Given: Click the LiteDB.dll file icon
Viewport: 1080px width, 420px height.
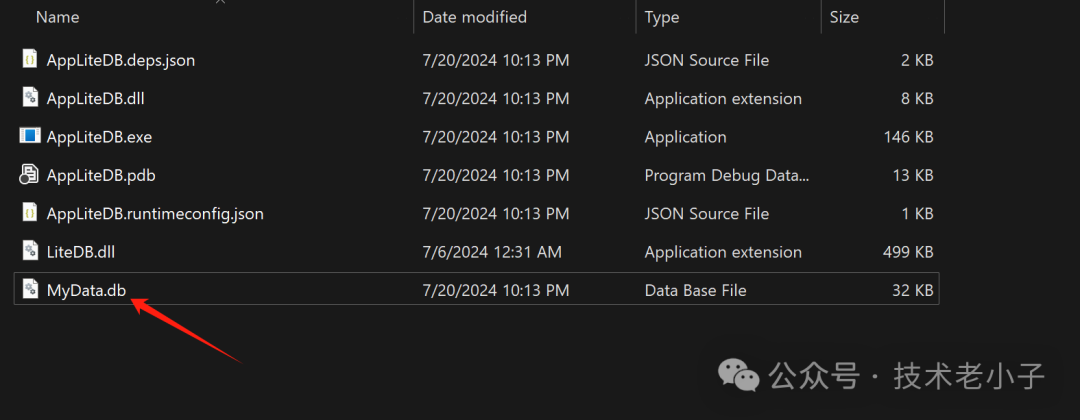Looking at the screenshot, I should point(30,251).
